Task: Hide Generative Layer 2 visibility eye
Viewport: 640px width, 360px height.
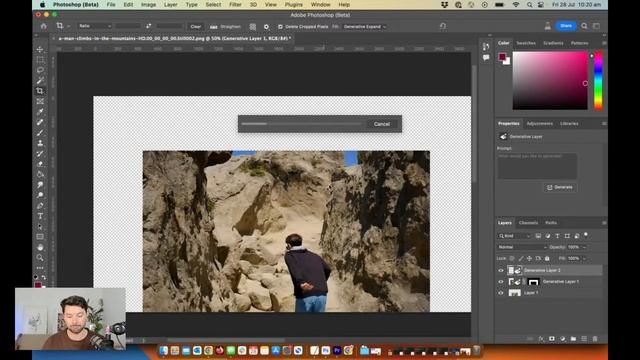Action: coord(501,270)
